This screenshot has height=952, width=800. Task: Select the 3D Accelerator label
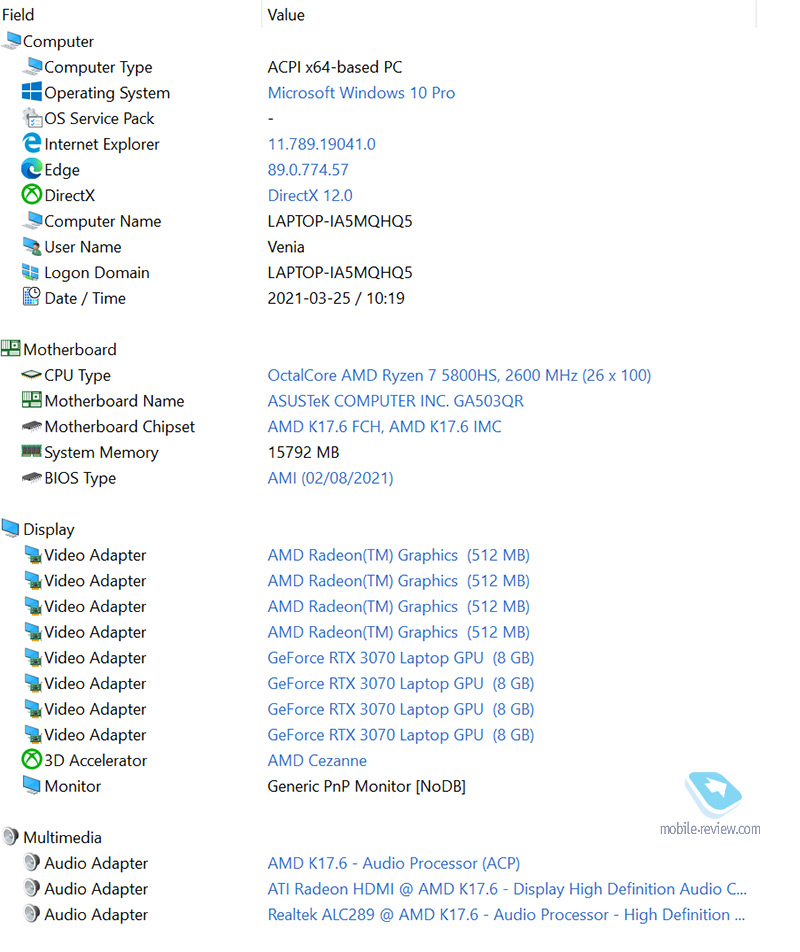click(x=95, y=761)
